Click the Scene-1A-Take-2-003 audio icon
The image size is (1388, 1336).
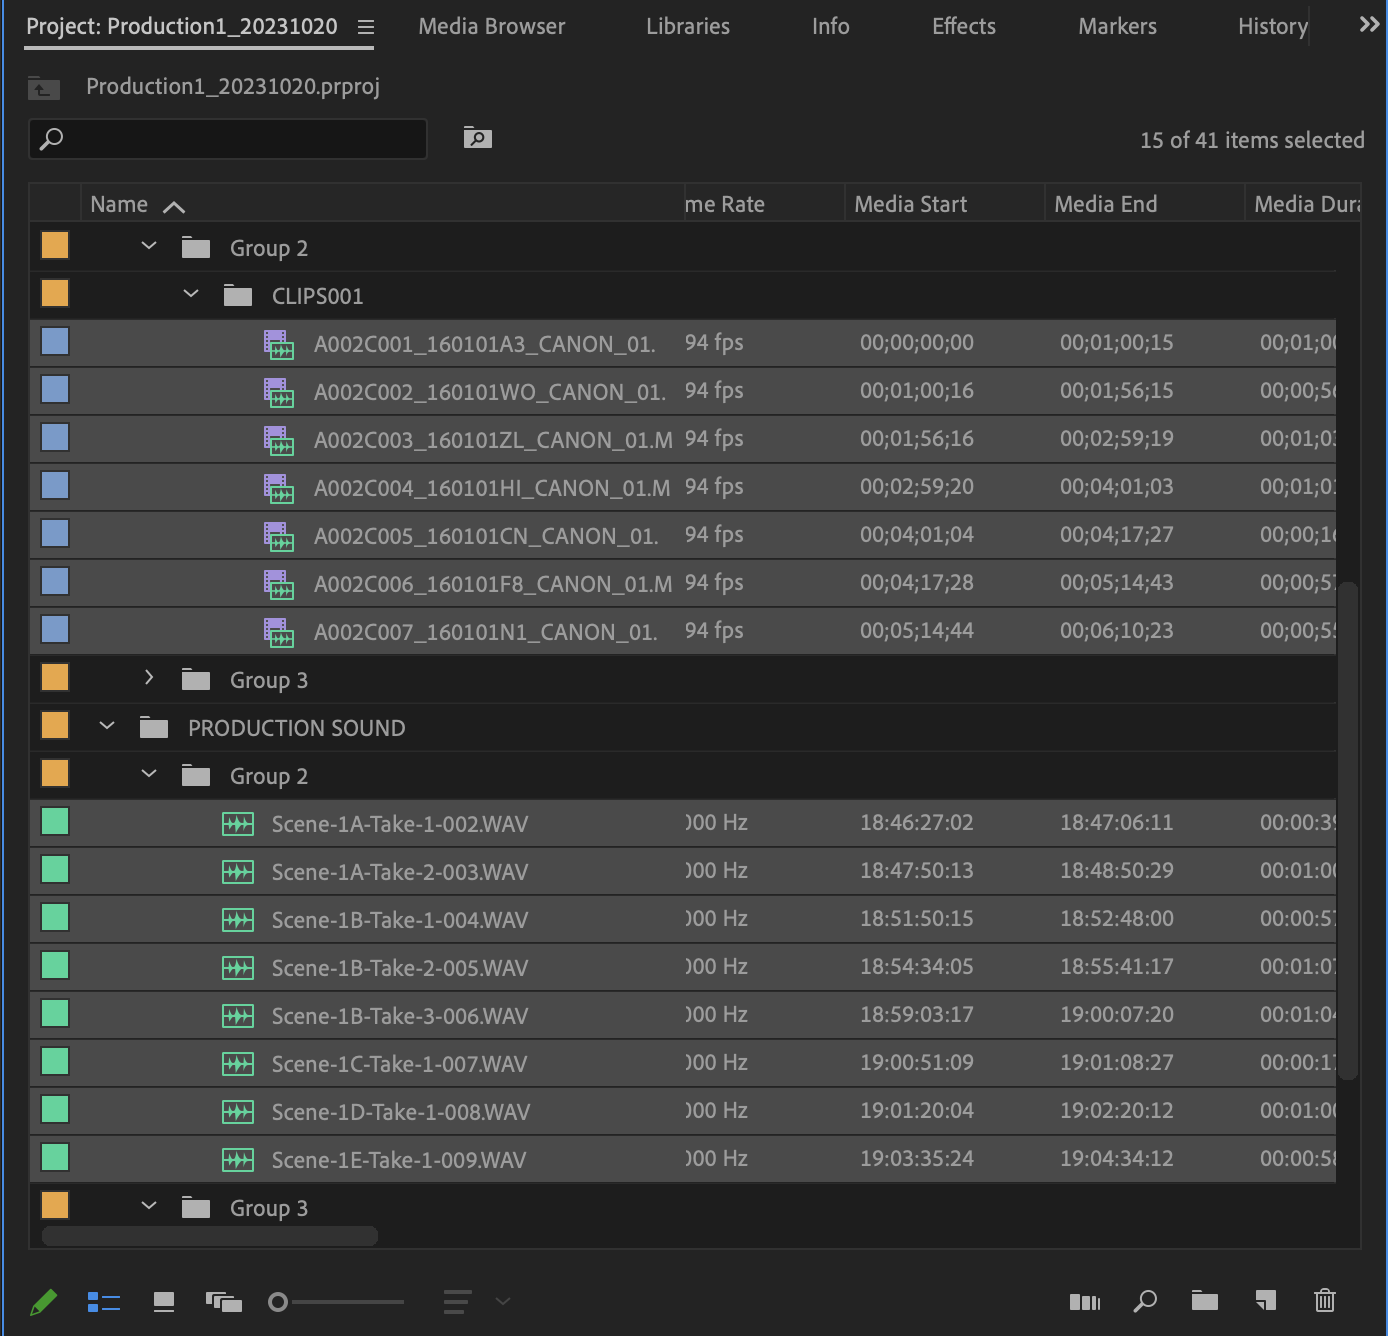pyautogui.click(x=238, y=872)
